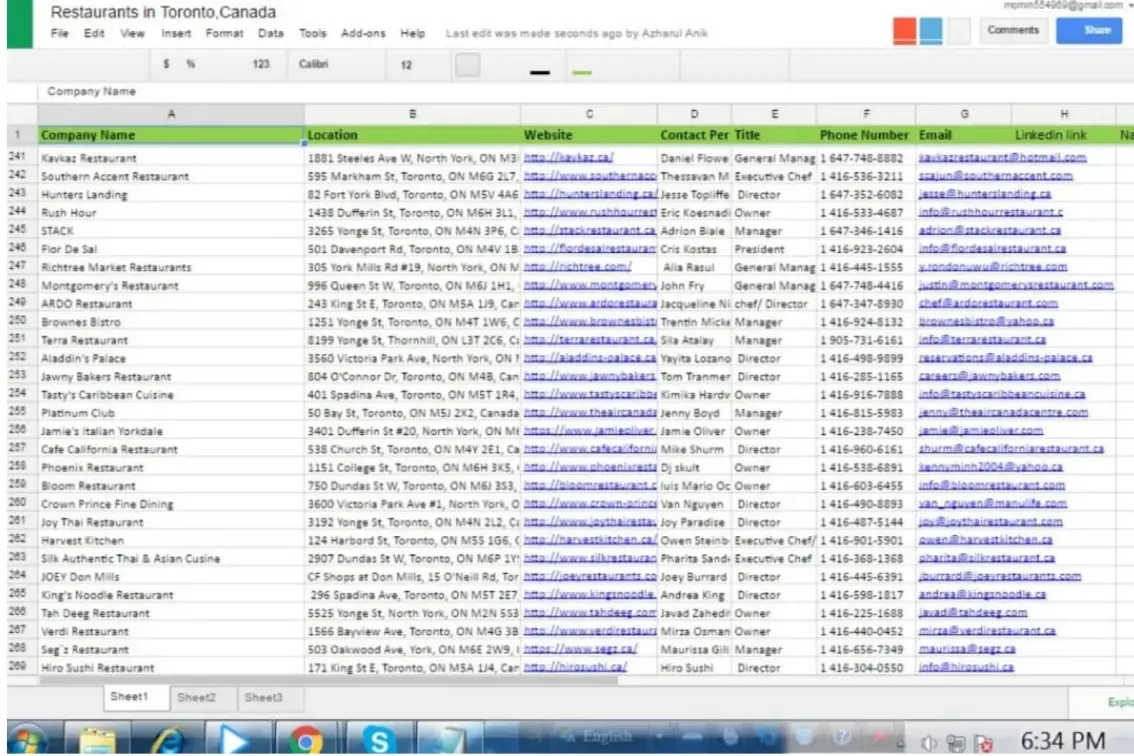Click the network icon in system tray
The width and height of the screenshot is (1134, 756).
(x=956, y=743)
